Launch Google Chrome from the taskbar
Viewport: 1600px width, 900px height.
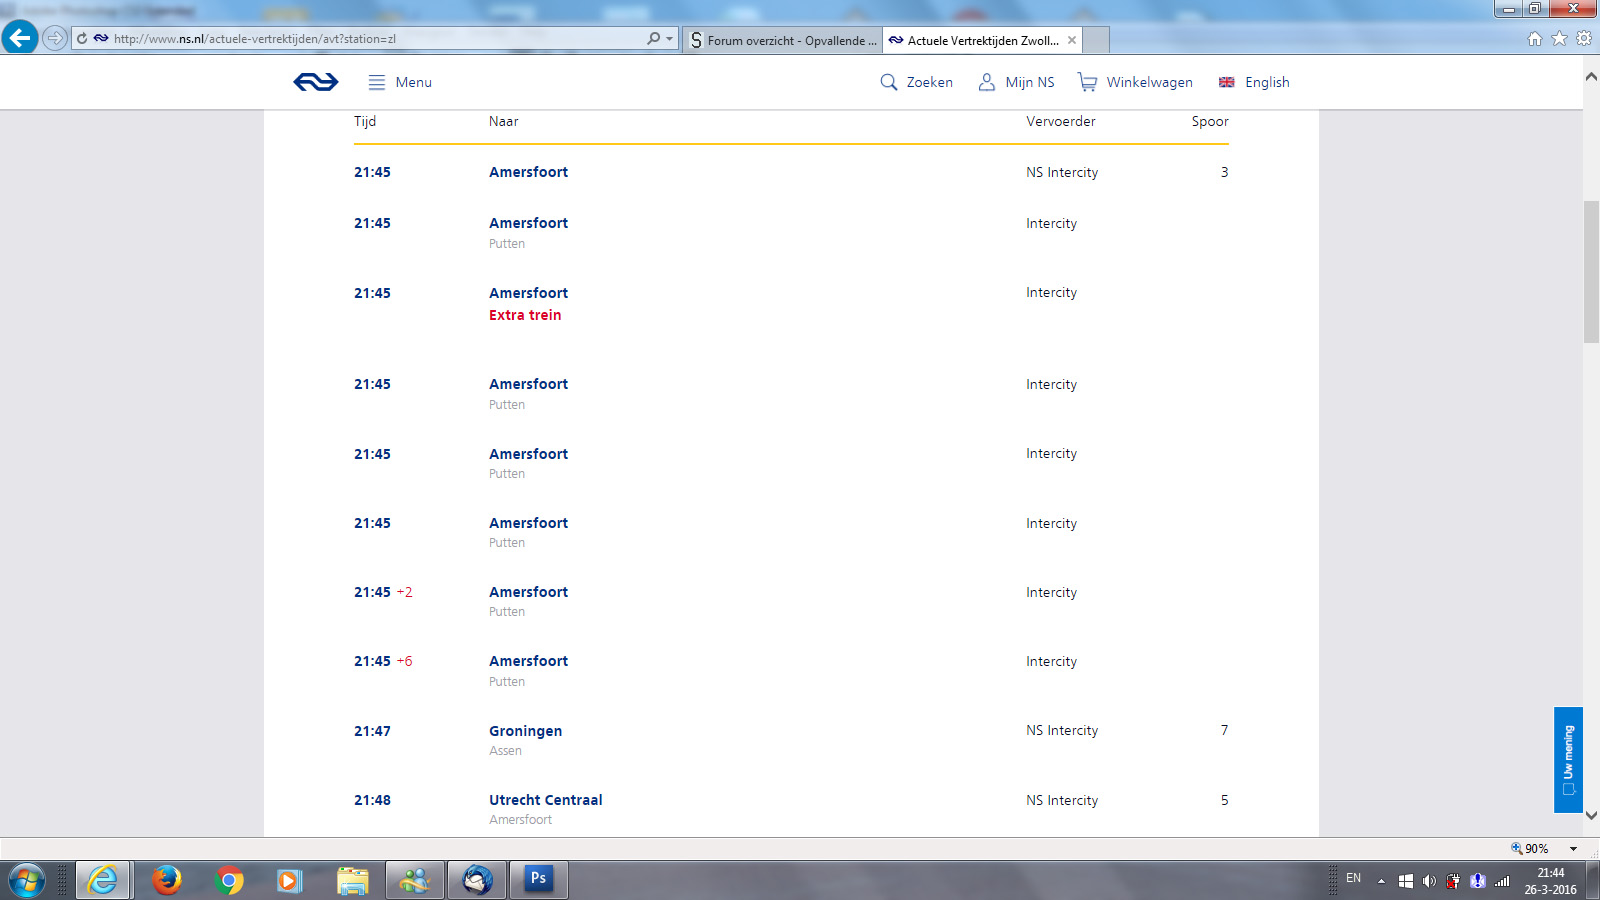229,881
